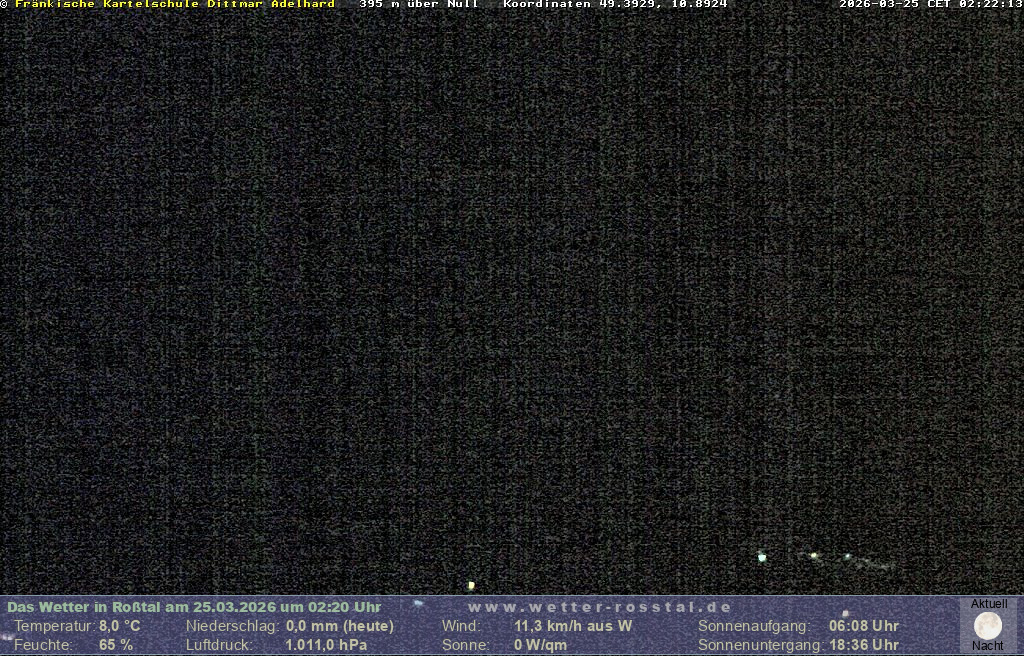Click the Niederschlag value 0,0 mm (heute)
1024x656 pixels.
(x=340, y=626)
